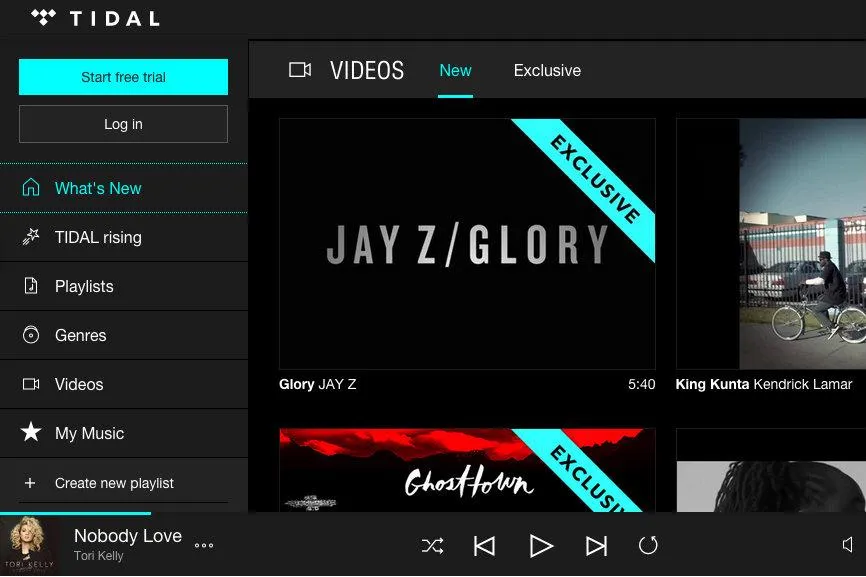Click the Nobody Love track title
The width and height of the screenshot is (866, 577).
click(128, 536)
